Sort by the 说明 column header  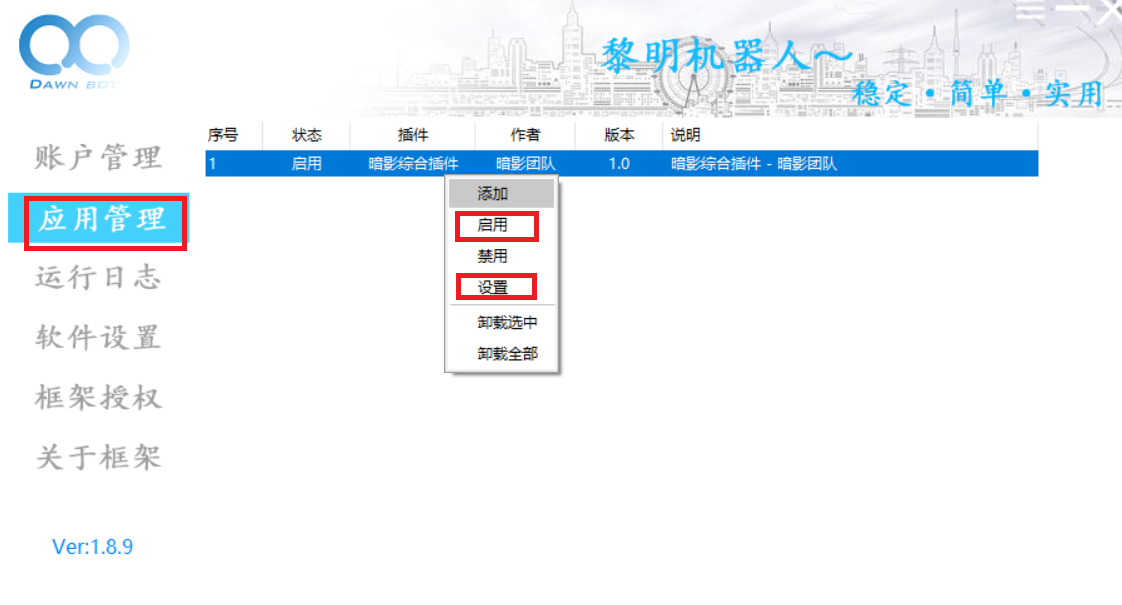click(850, 135)
